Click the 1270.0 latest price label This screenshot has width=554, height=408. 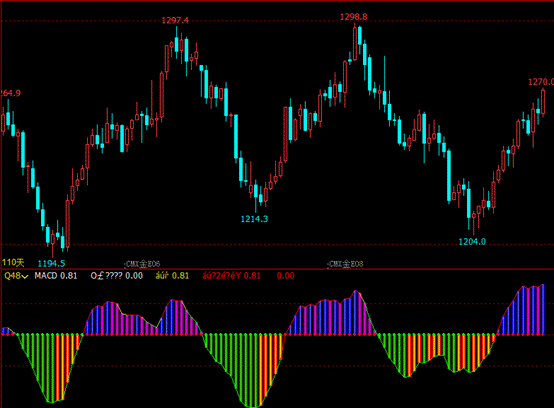point(541,82)
